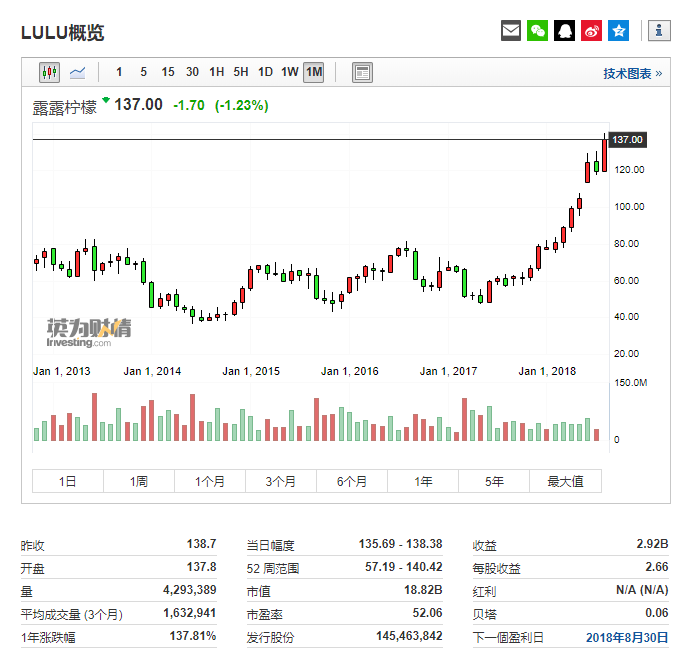Open the info icon button

point(659,31)
